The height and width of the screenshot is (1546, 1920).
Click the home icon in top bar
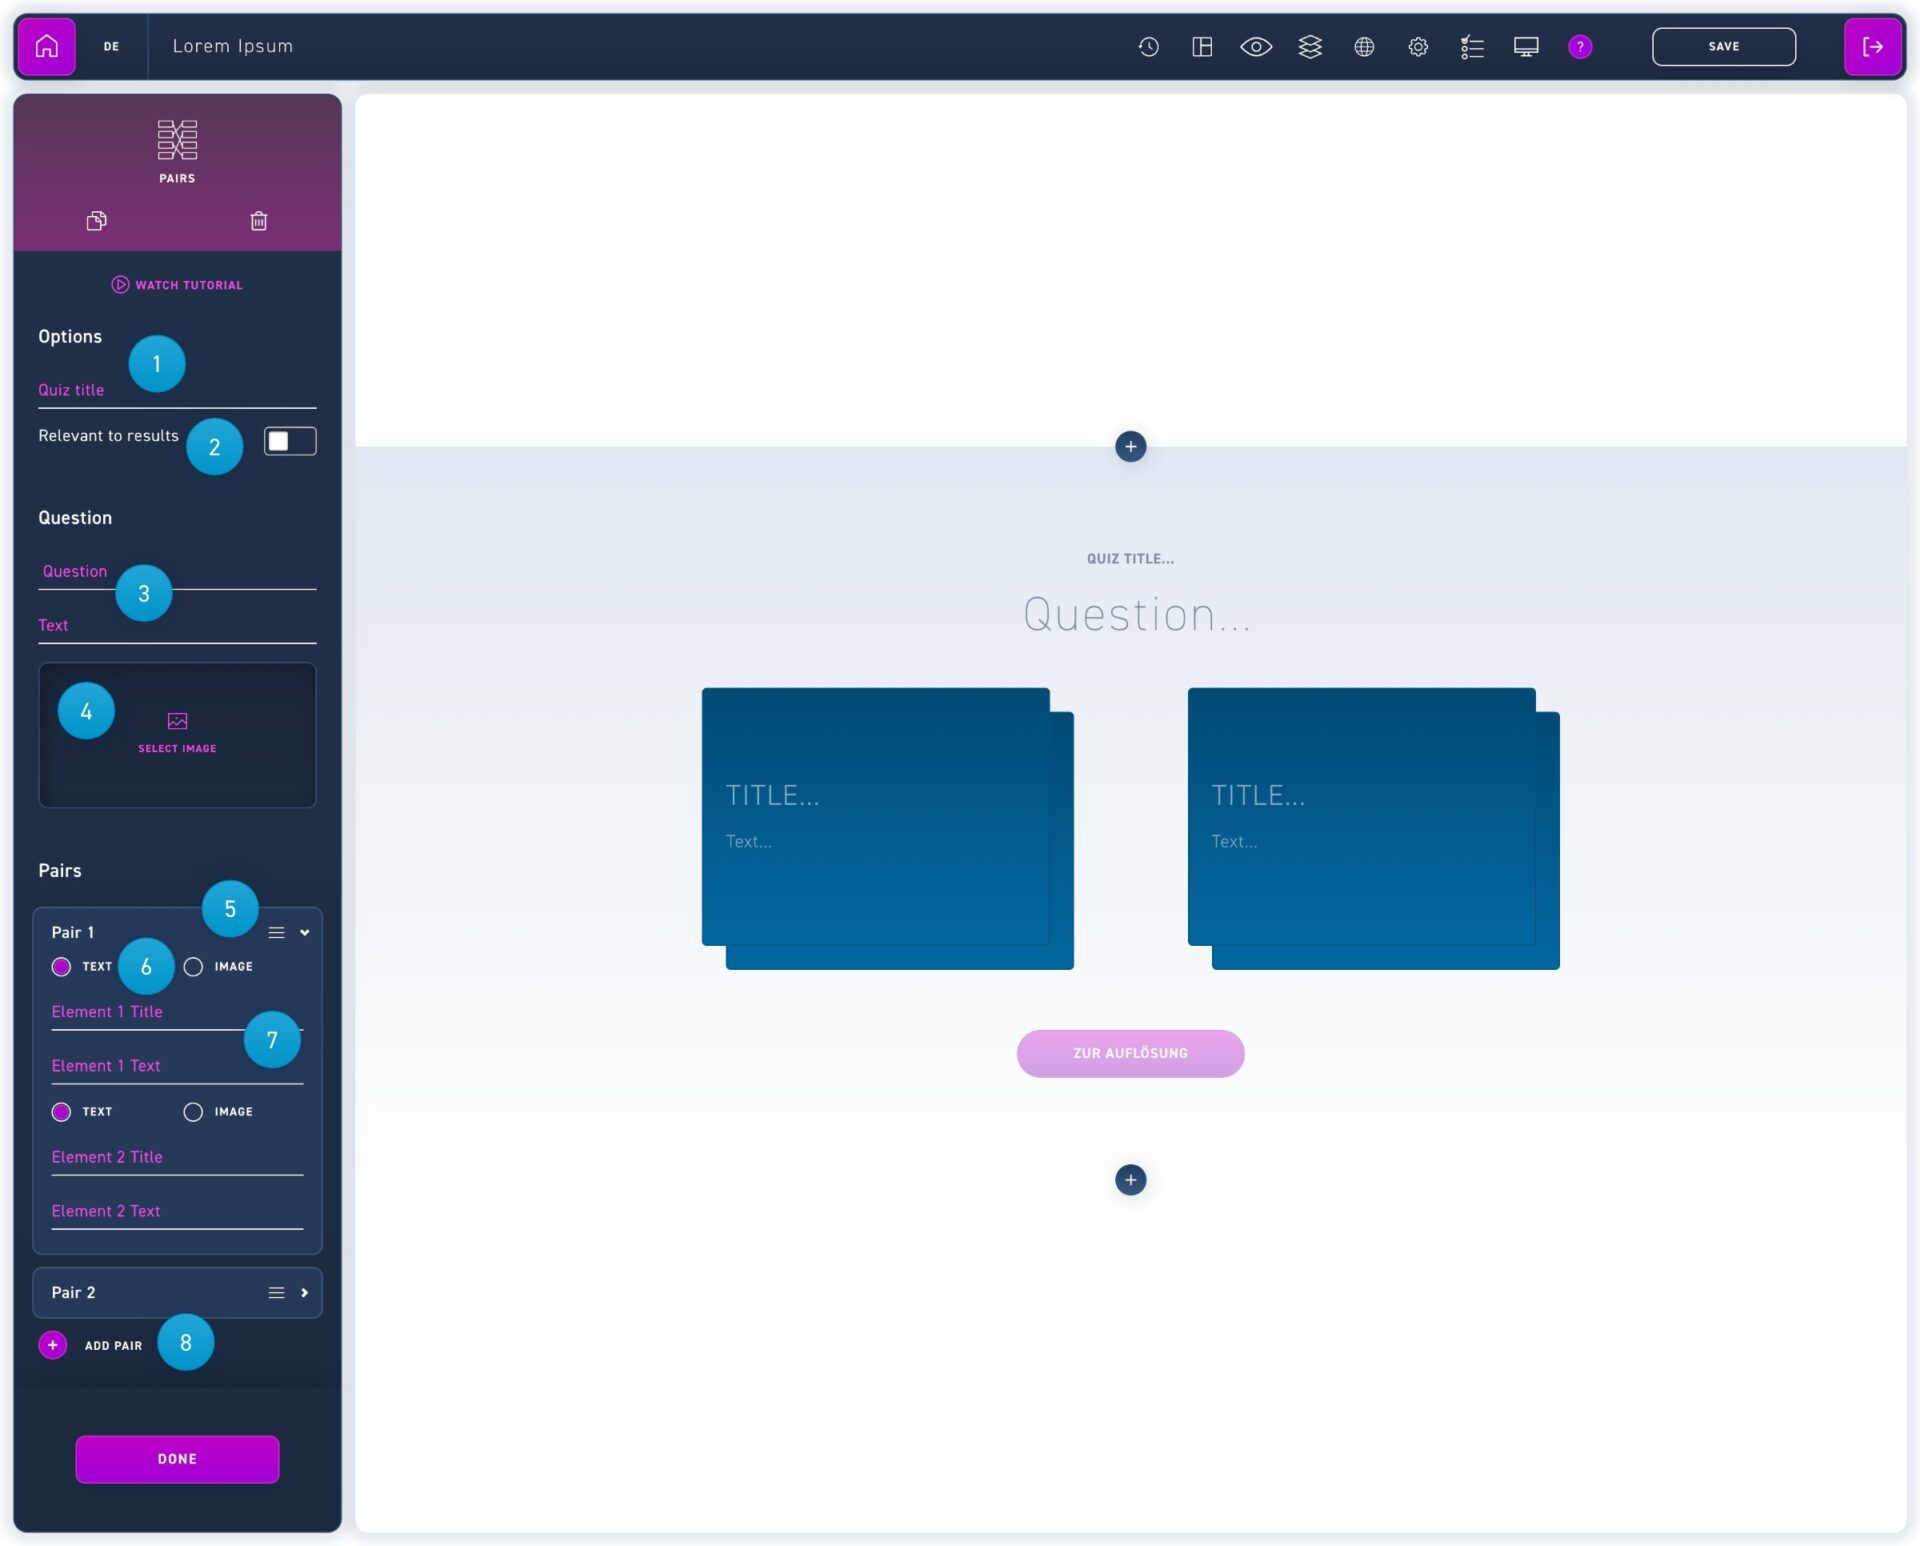pyautogui.click(x=46, y=46)
